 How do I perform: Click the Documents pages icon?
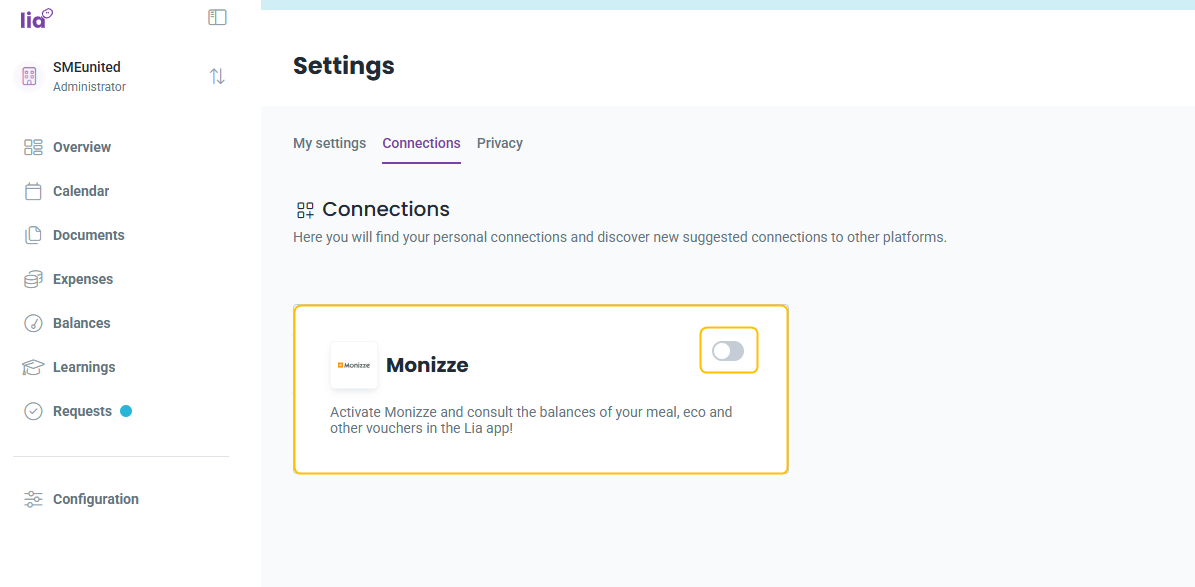click(33, 236)
